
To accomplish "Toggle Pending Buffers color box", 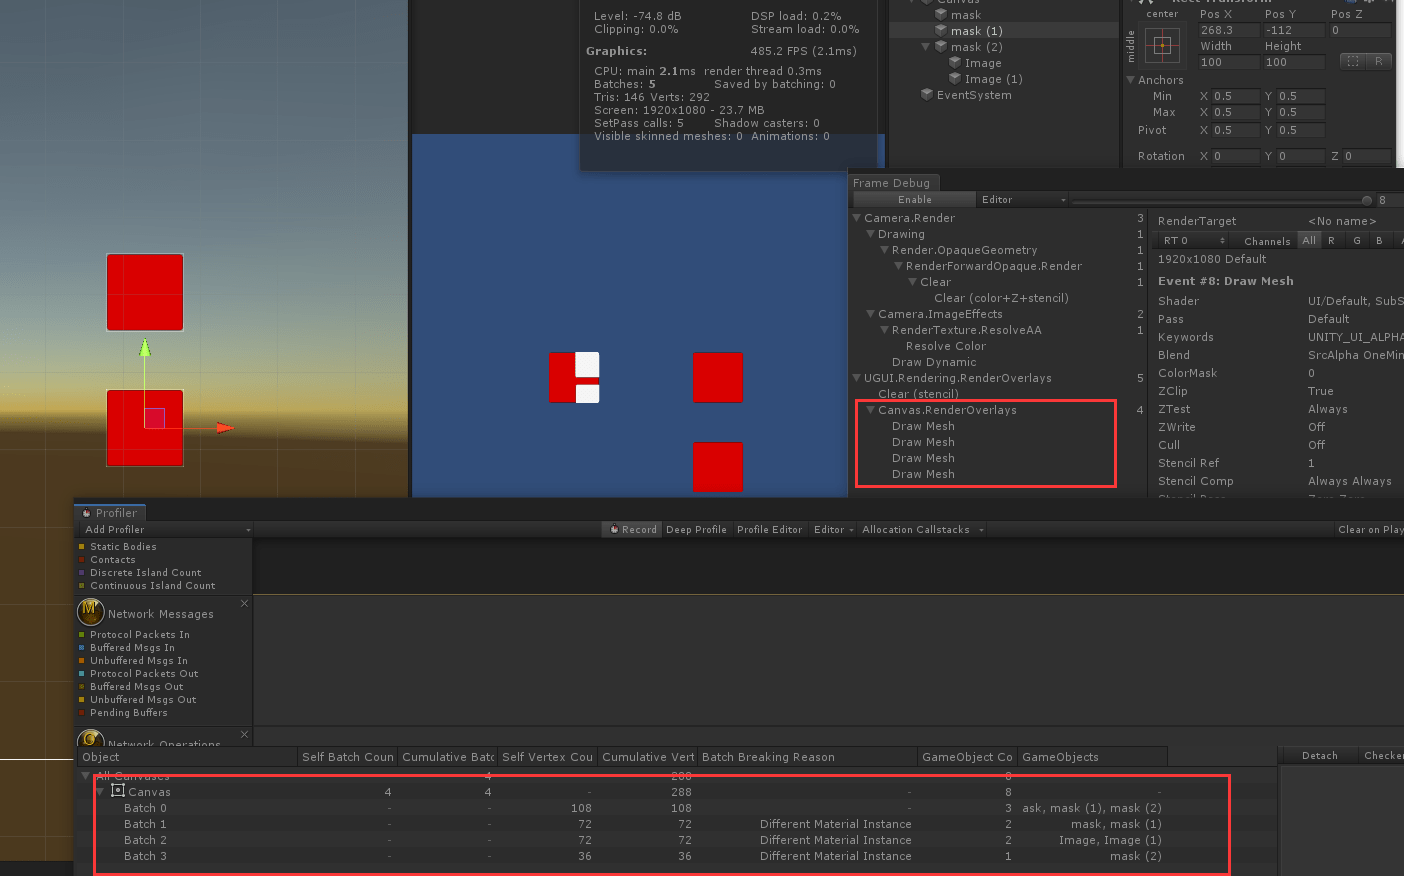I will [x=81, y=713].
